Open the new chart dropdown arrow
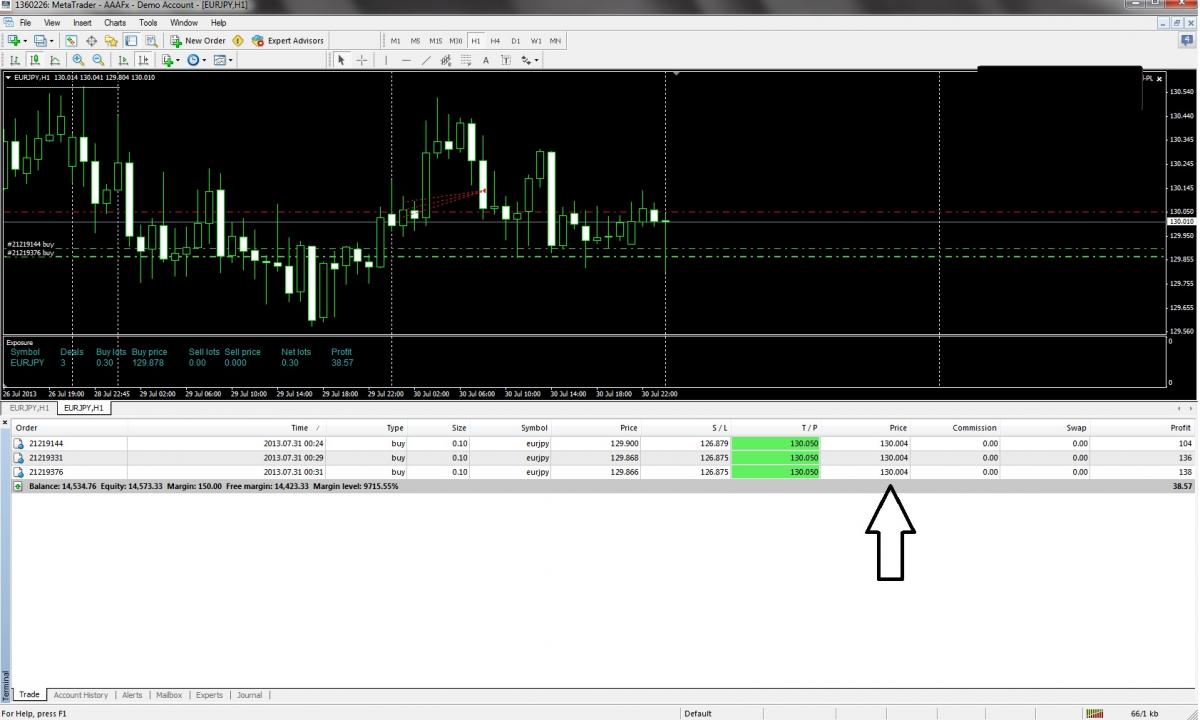 pyautogui.click(x=25, y=41)
